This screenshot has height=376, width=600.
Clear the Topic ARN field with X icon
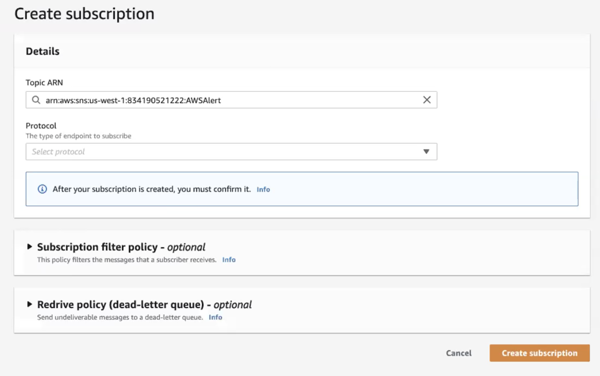click(427, 100)
